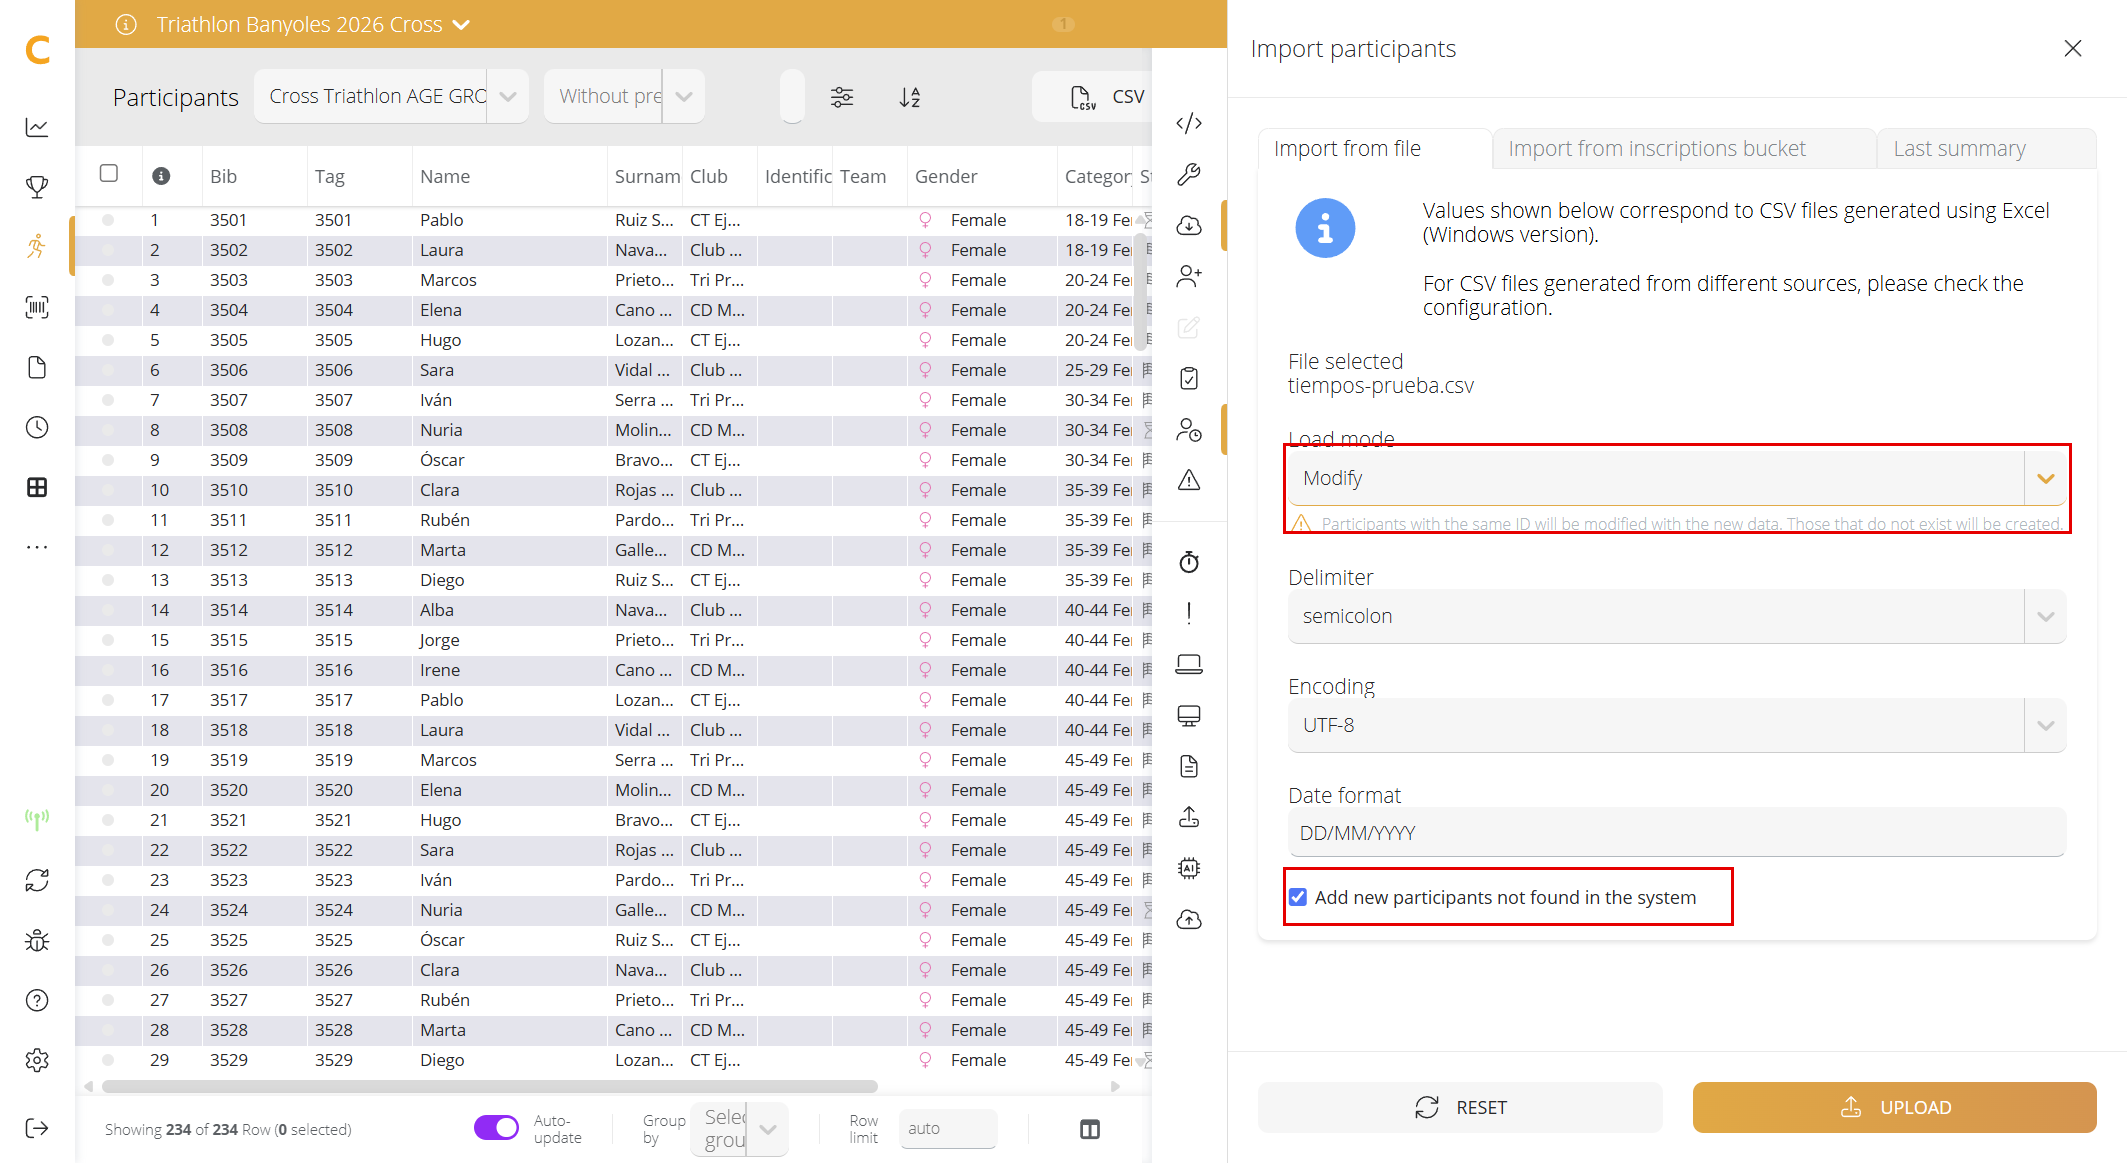Open the bug report sidebar icon
The image size is (2127, 1163).
tap(37, 940)
